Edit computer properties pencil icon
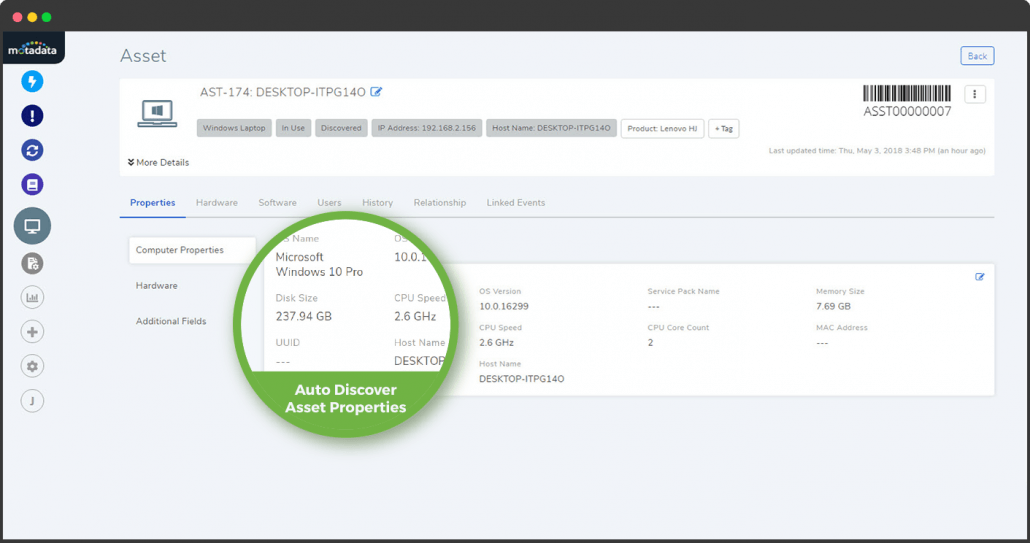This screenshot has height=543, width=1030. click(979, 277)
